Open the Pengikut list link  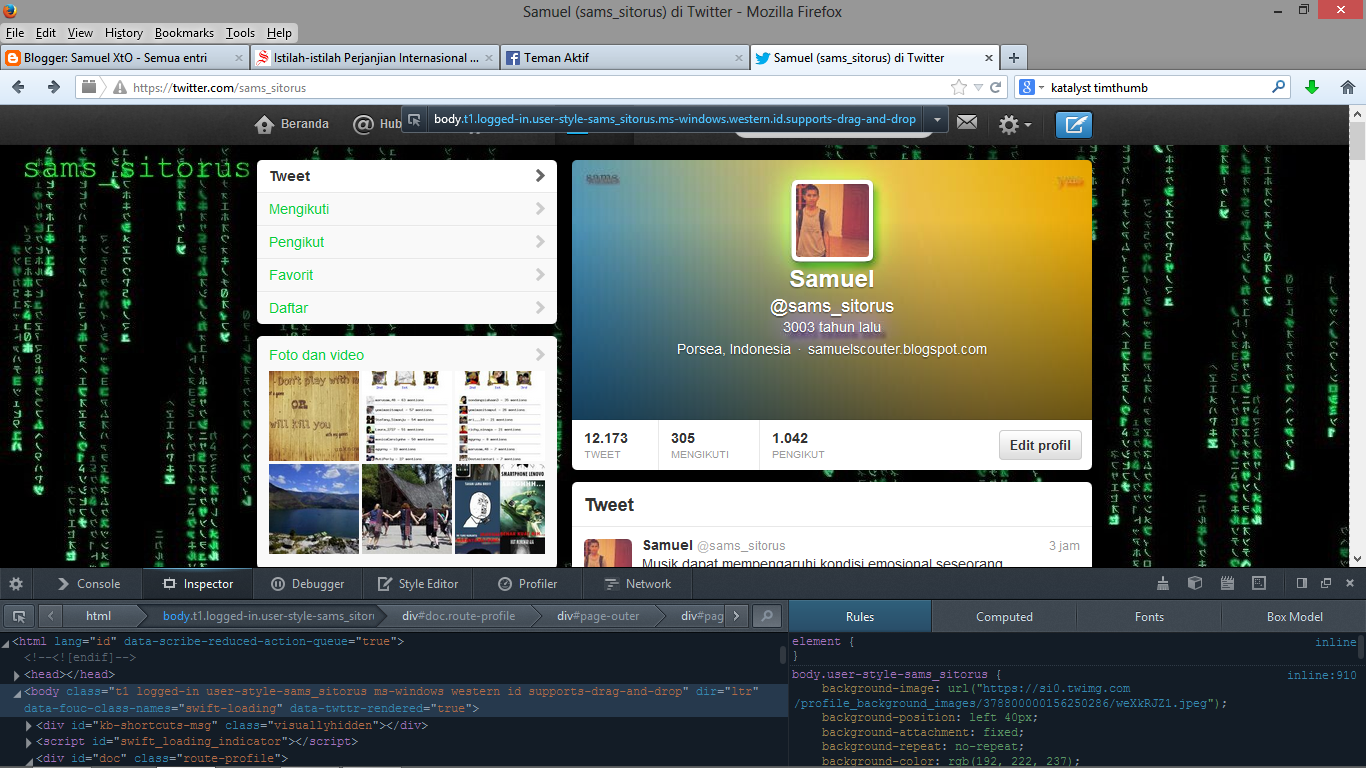407,242
